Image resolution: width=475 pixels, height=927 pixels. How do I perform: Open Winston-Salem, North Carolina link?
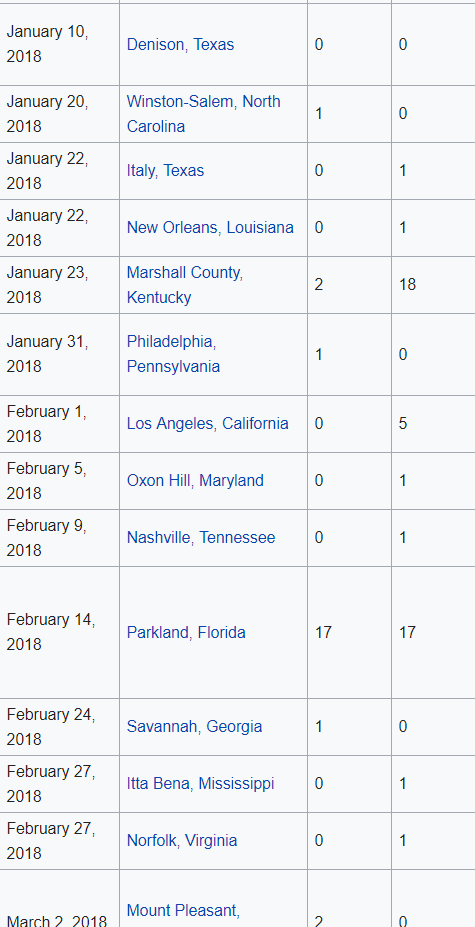[x=203, y=114]
